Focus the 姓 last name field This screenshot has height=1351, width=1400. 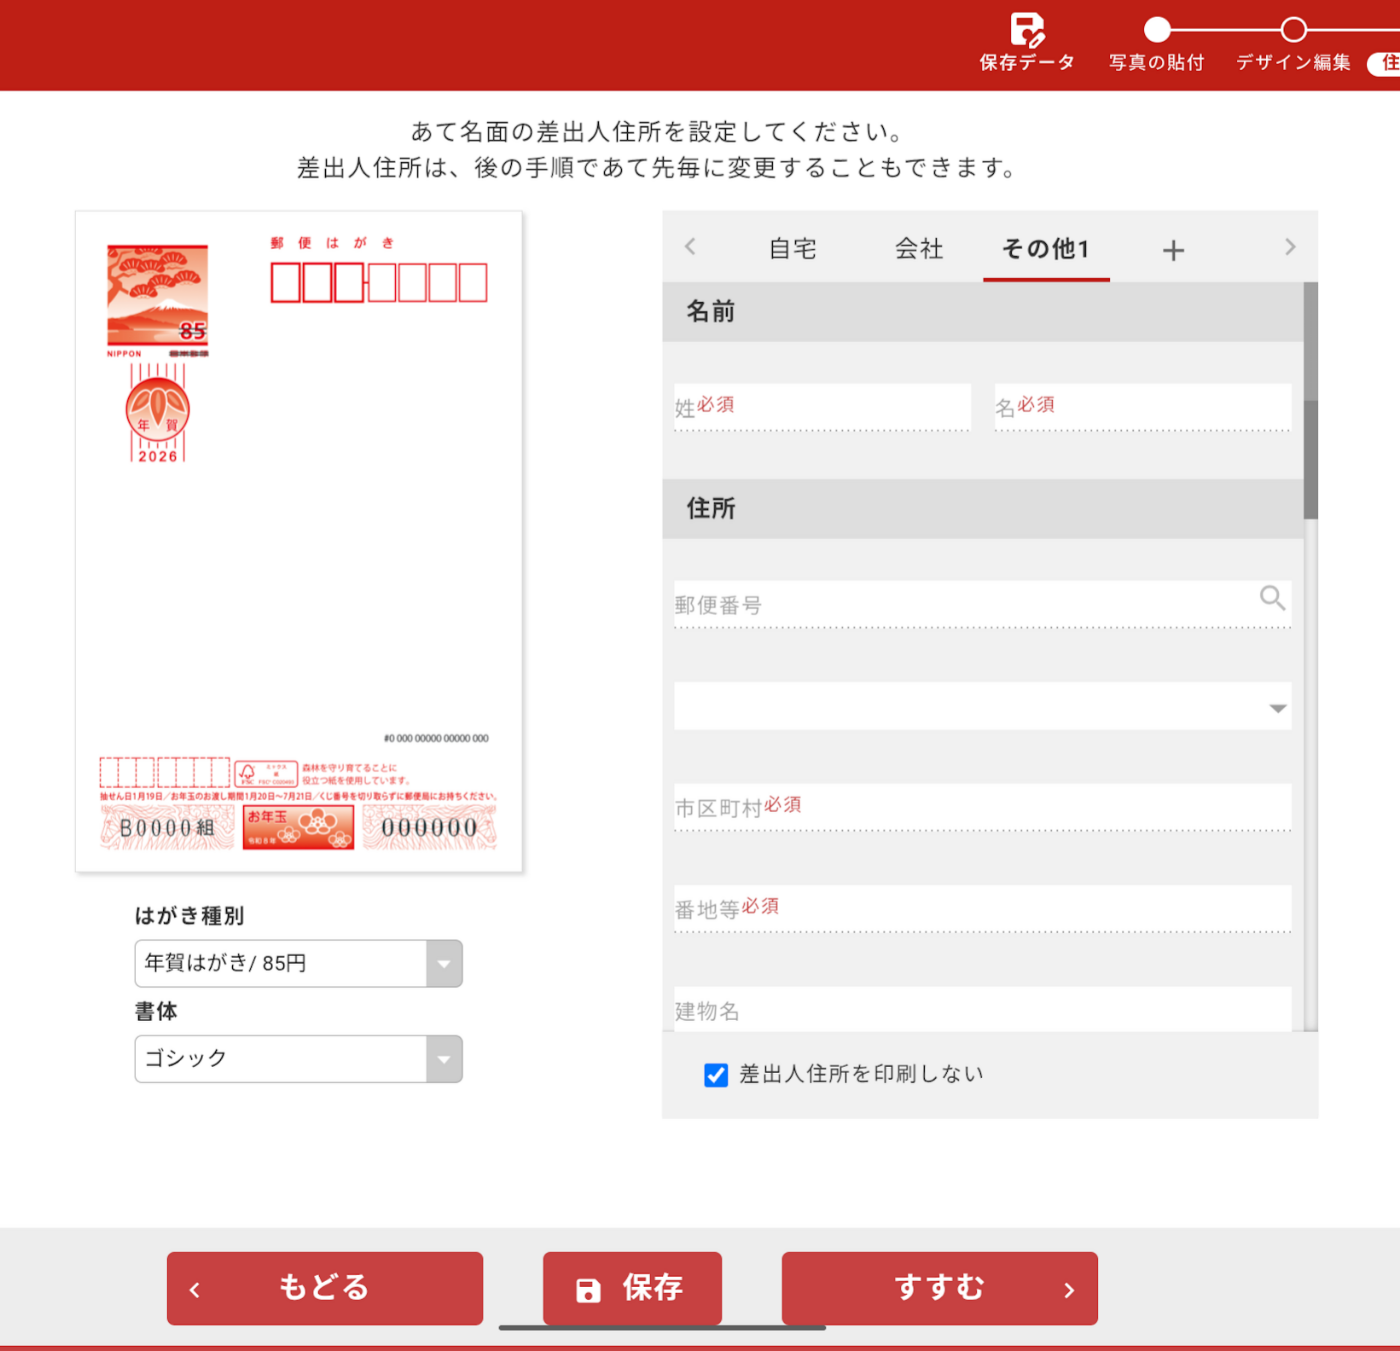coord(822,407)
